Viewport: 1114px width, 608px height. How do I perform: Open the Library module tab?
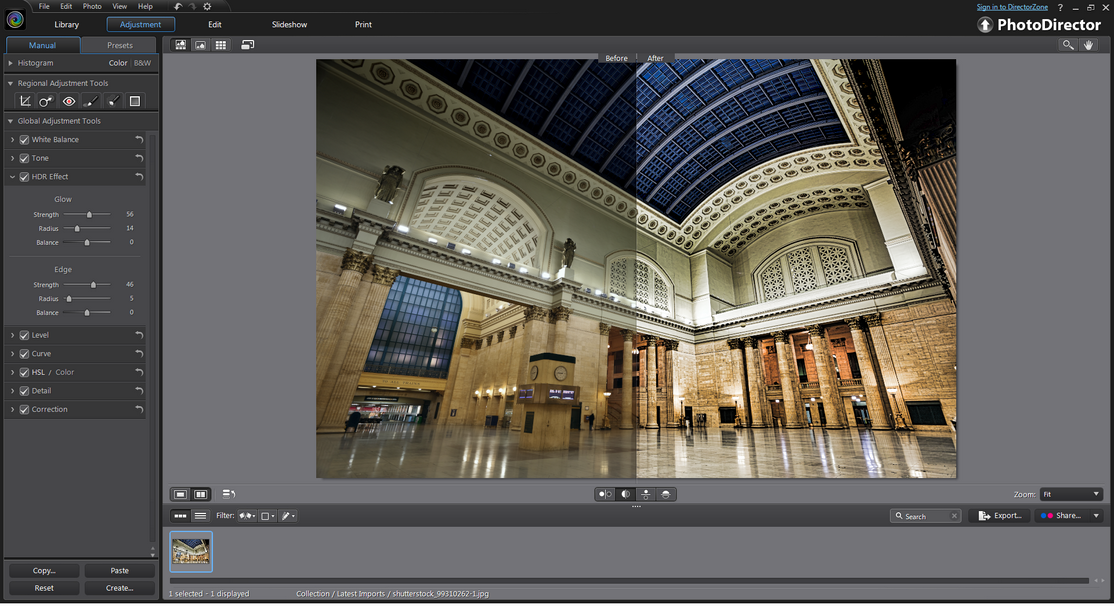click(67, 24)
